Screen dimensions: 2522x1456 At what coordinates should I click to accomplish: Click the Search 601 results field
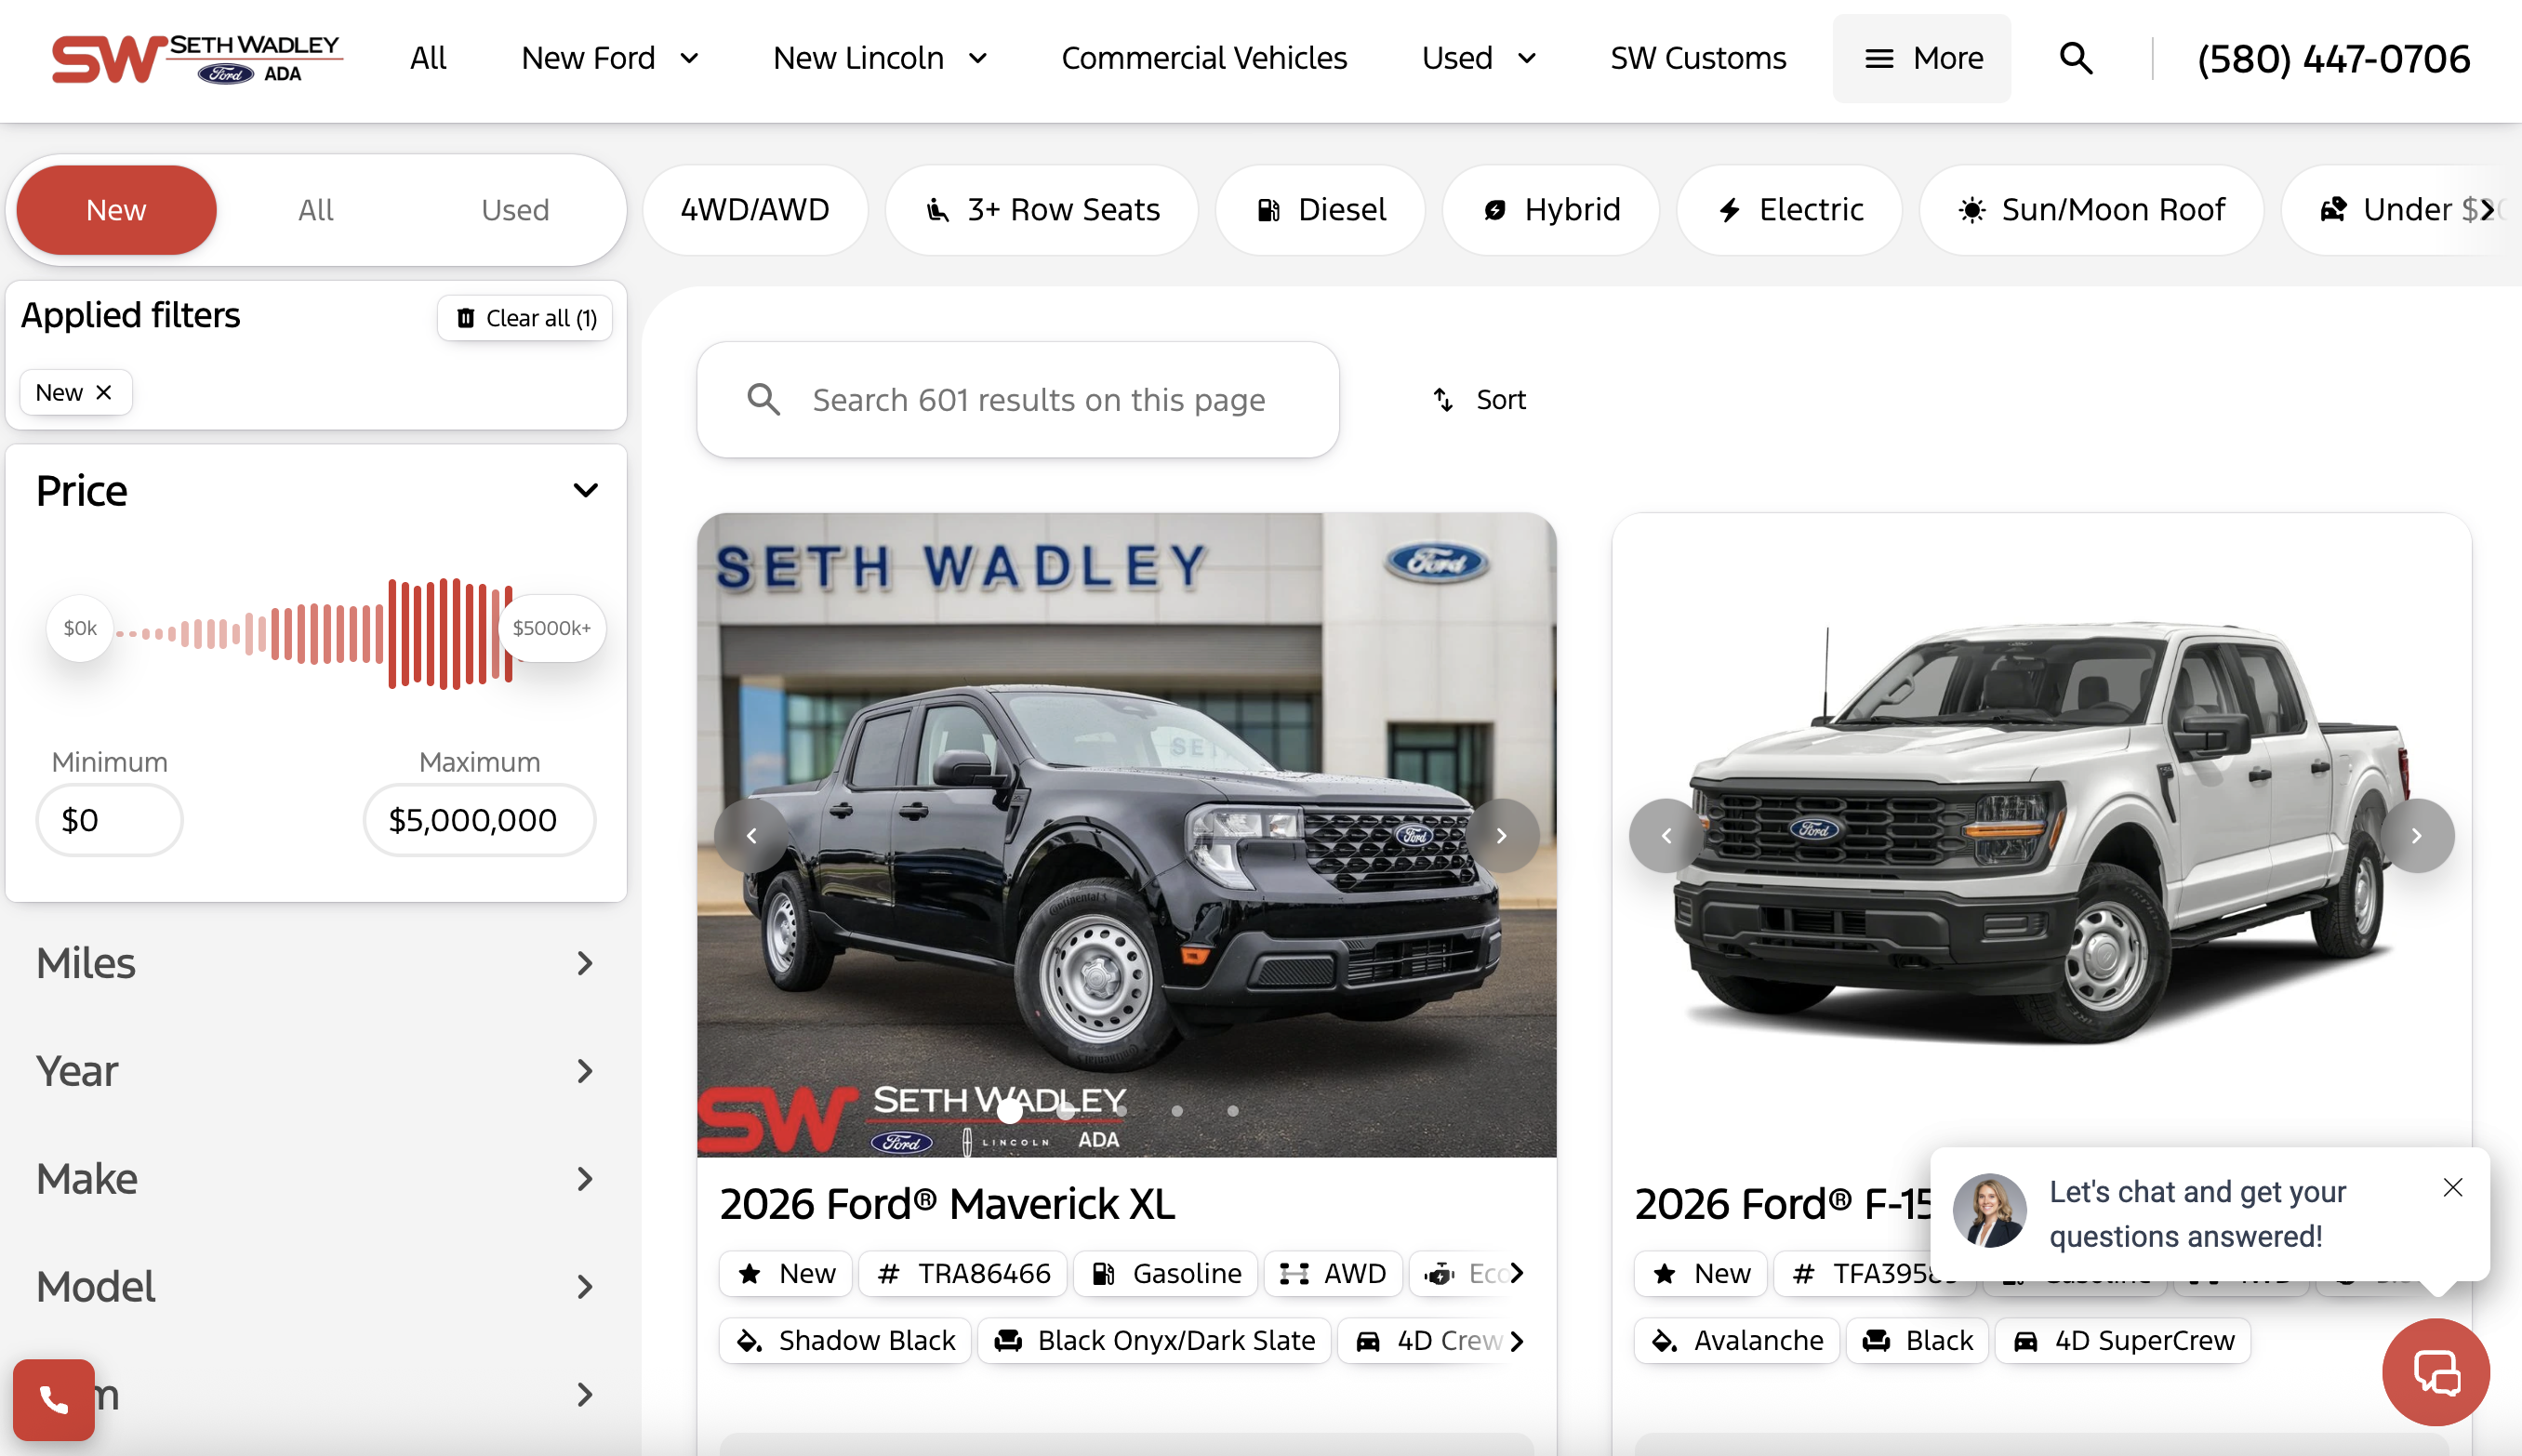tap(1018, 400)
